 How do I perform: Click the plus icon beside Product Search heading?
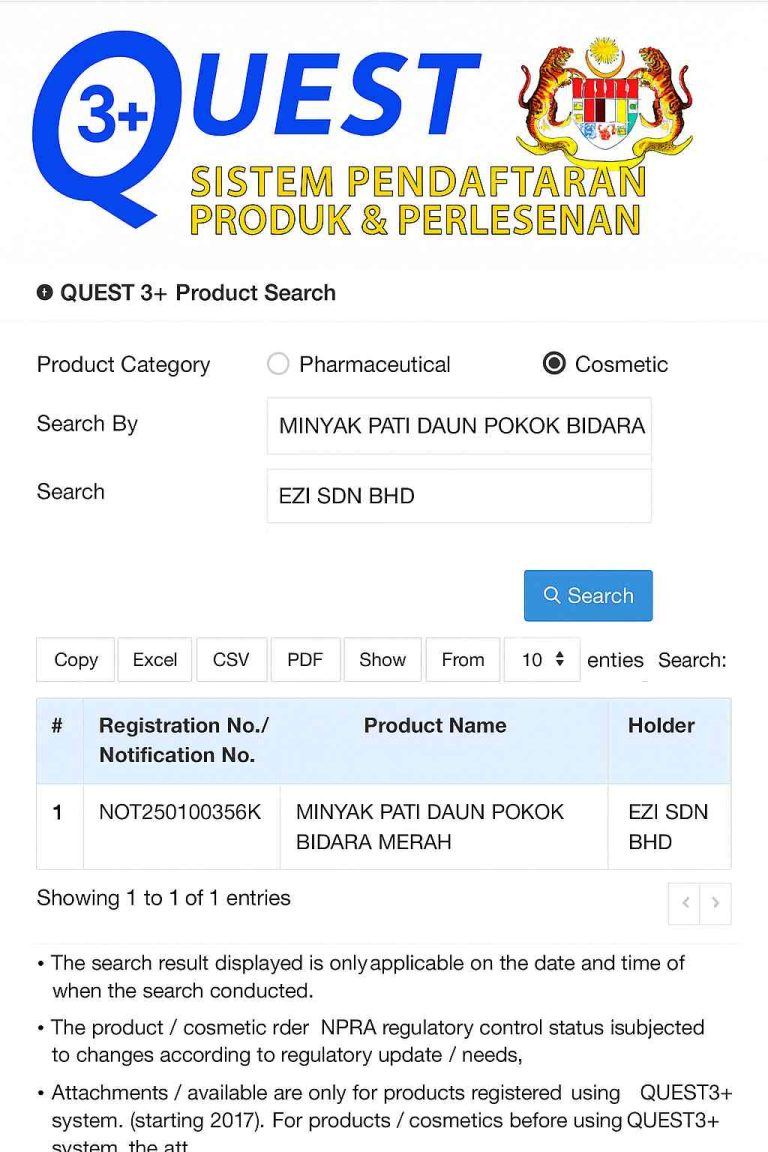tap(44, 293)
